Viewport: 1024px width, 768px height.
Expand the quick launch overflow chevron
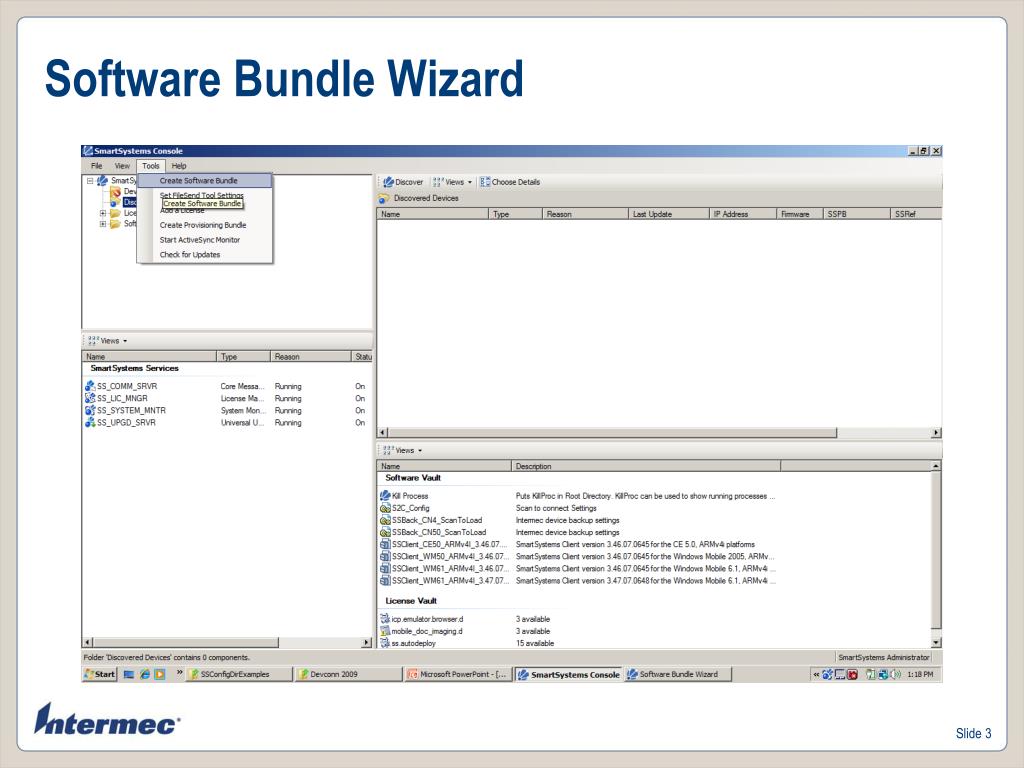pos(179,673)
